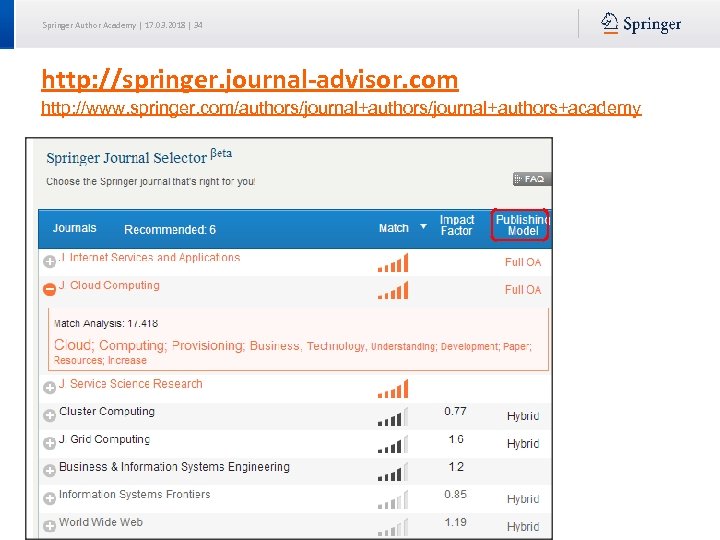The width and height of the screenshot is (720, 540).
Task: Click Hybrid label for Cluster Computing
Action: tap(523, 416)
